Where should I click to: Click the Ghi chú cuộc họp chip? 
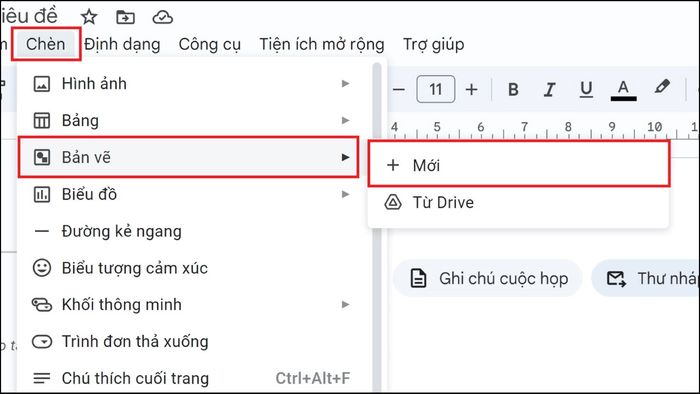pyautogui.click(x=488, y=278)
